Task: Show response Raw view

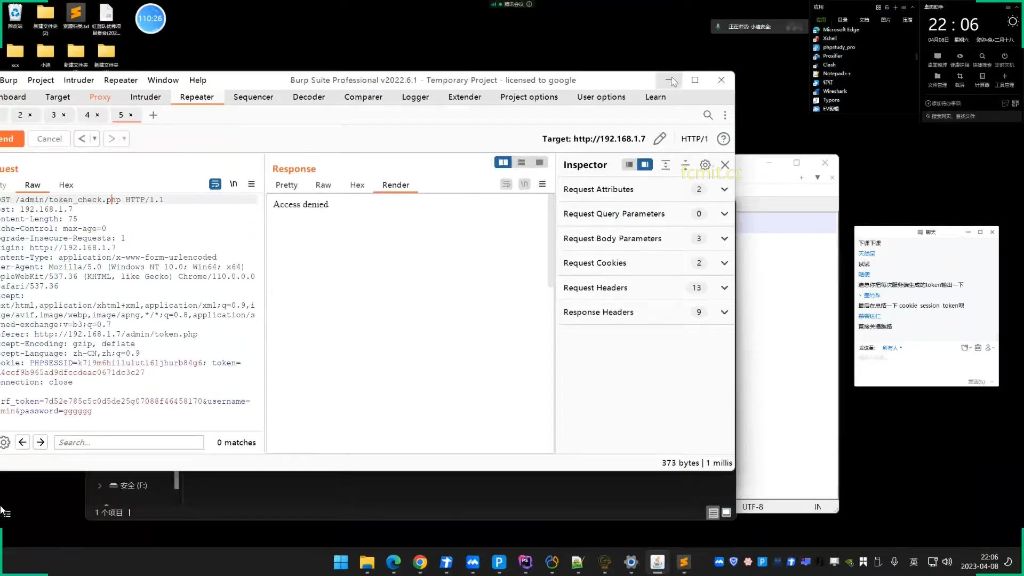Action: point(323,185)
